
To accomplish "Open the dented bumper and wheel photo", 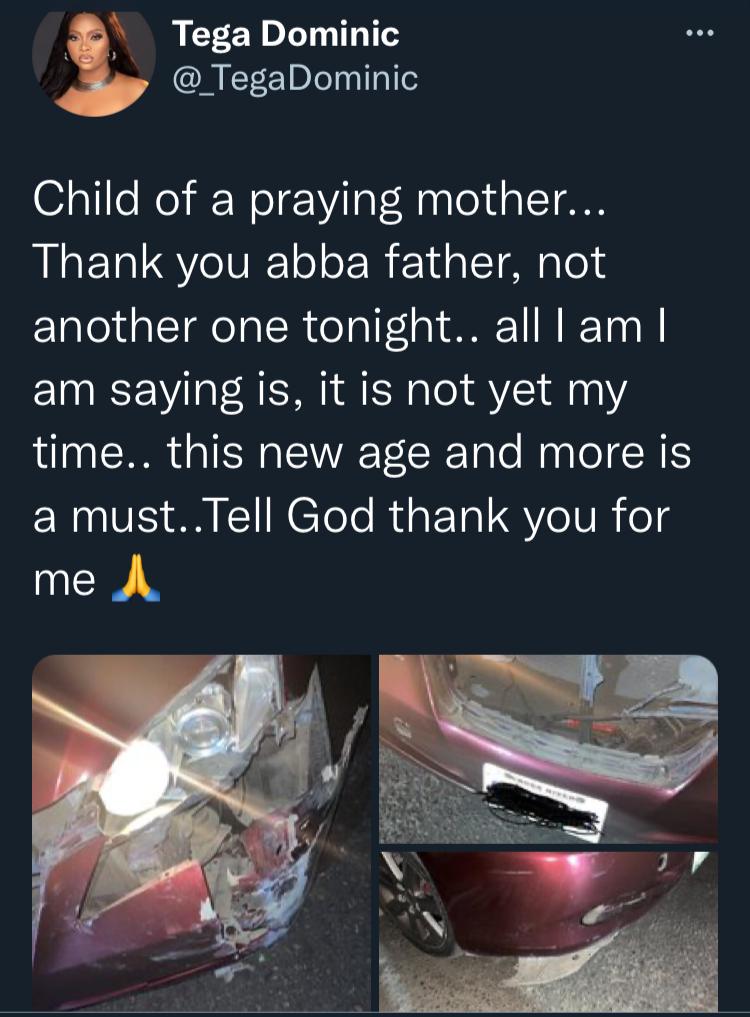I will [548, 931].
